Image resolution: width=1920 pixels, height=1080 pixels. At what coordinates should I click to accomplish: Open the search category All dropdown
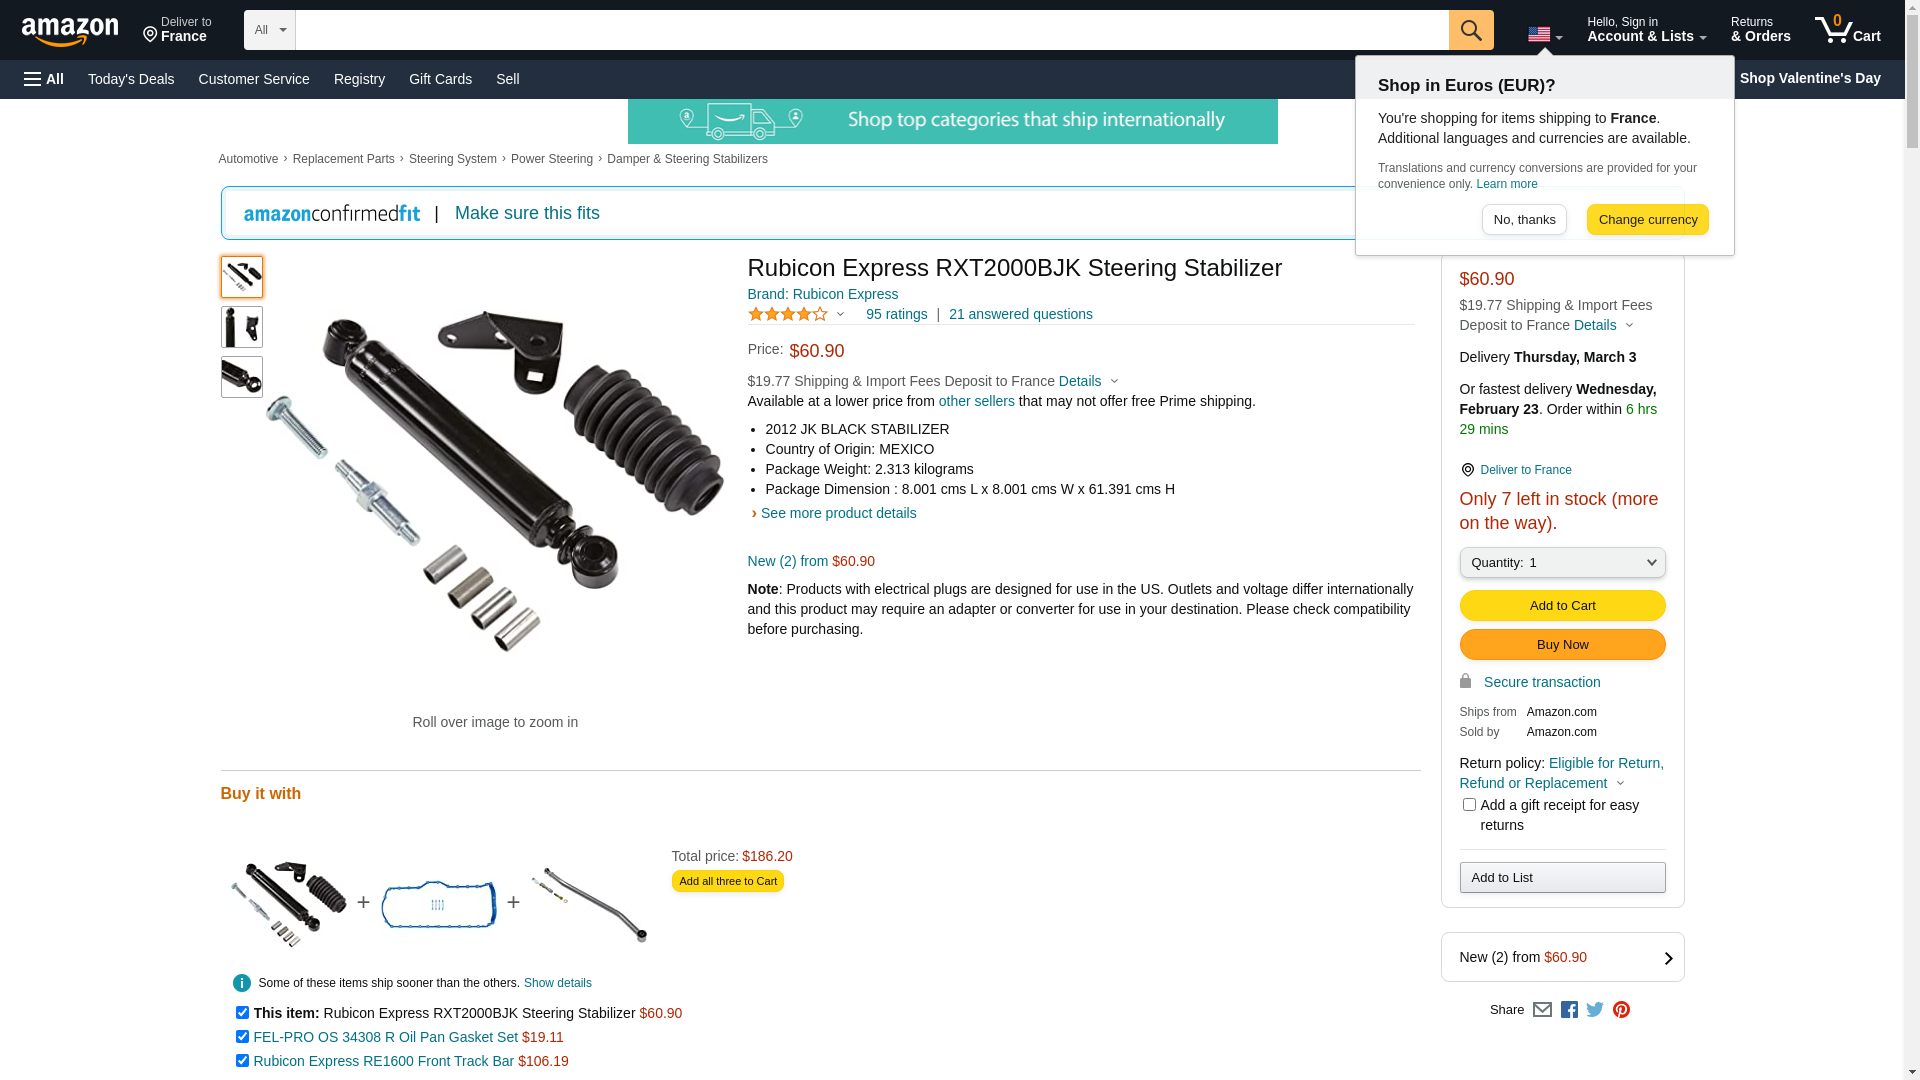point(270,30)
